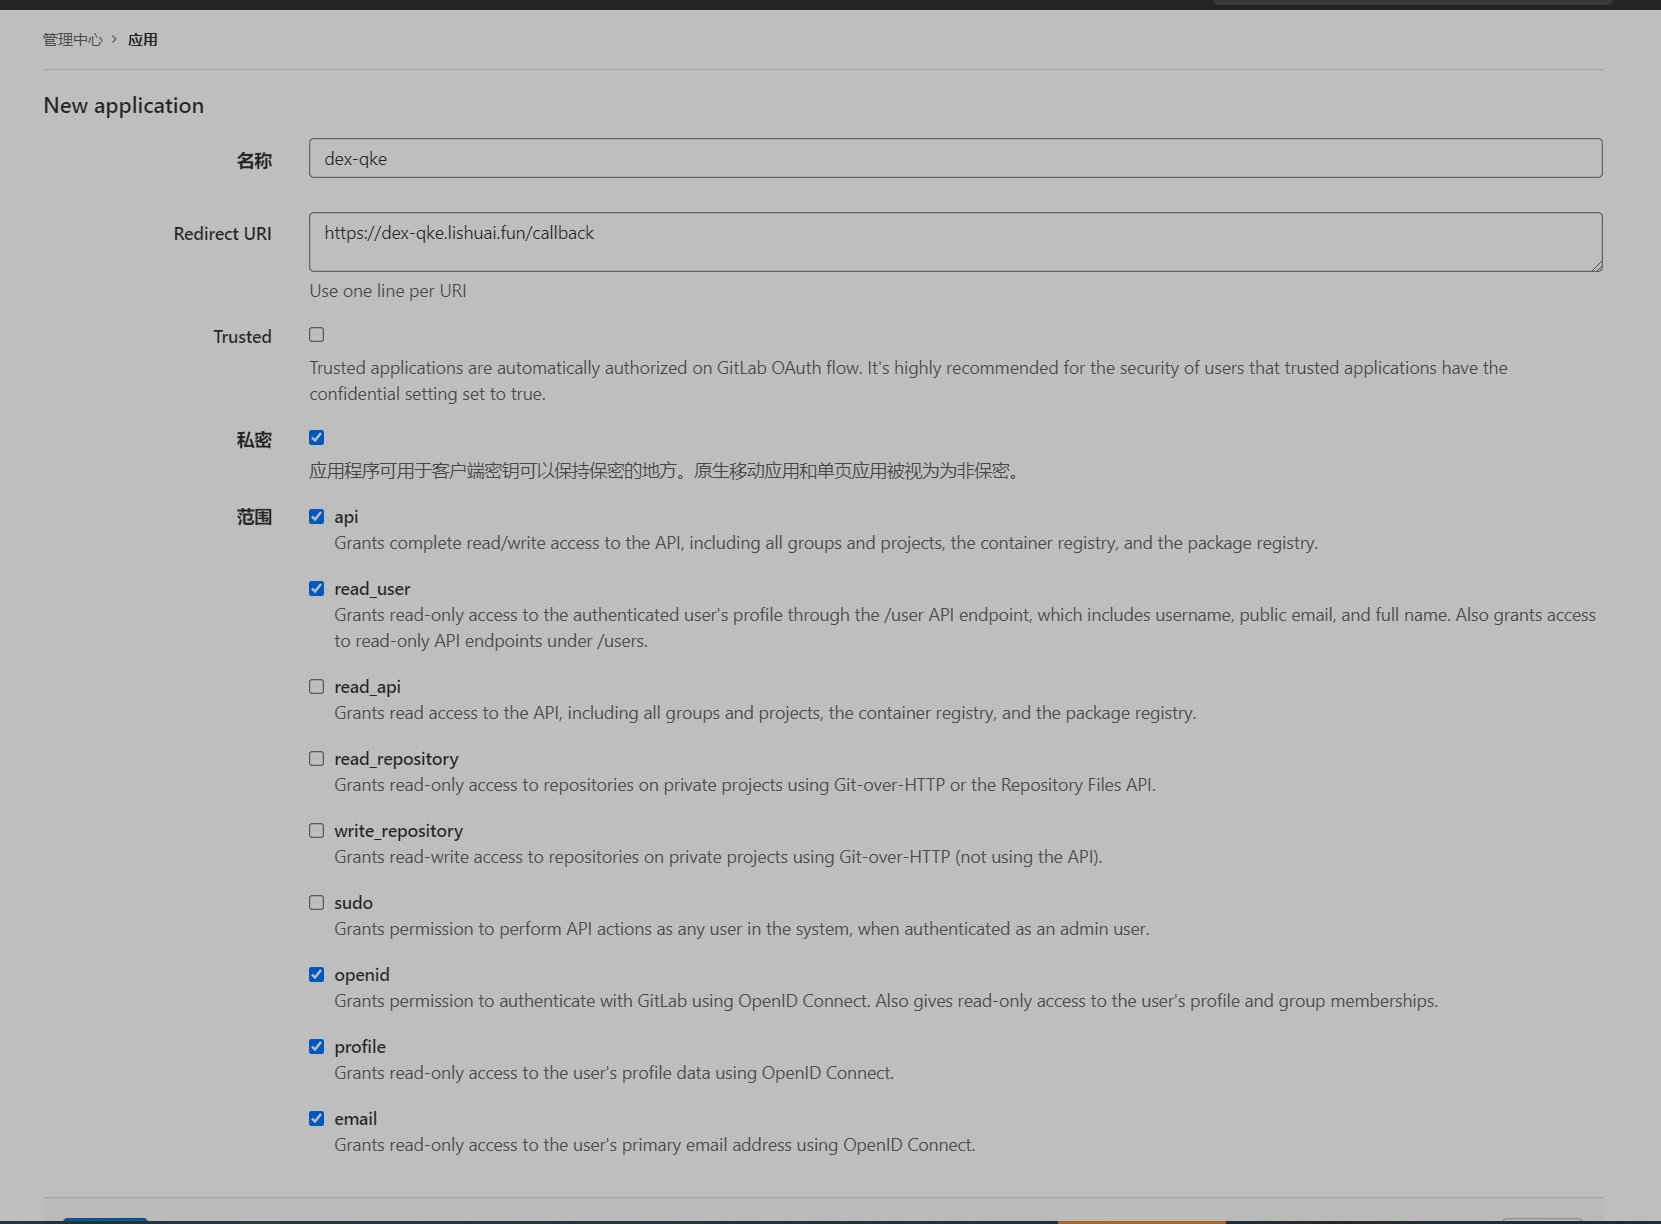Grab the Redirect URI textarea resize handle
The width and height of the screenshot is (1661, 1224).
point(1597,265)
